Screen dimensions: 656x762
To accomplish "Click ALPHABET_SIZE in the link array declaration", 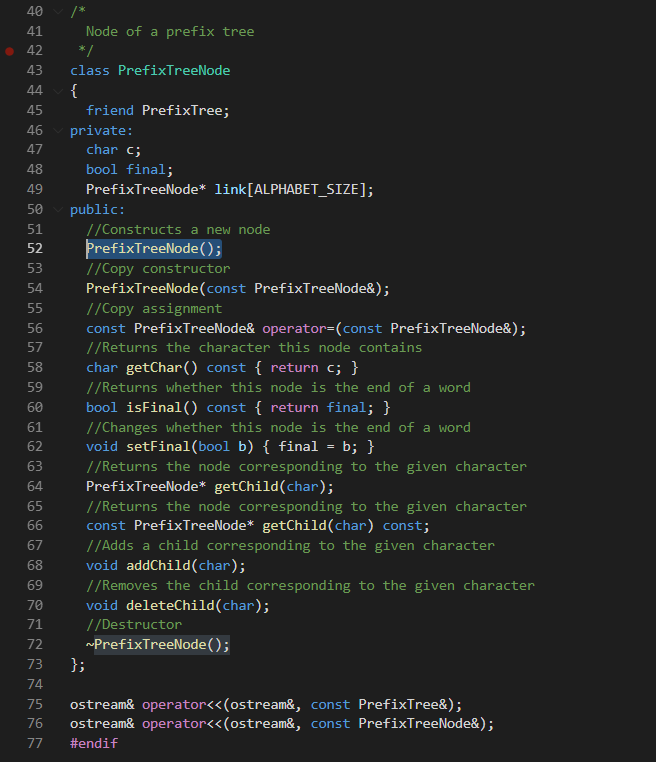I will coord(306,190).
